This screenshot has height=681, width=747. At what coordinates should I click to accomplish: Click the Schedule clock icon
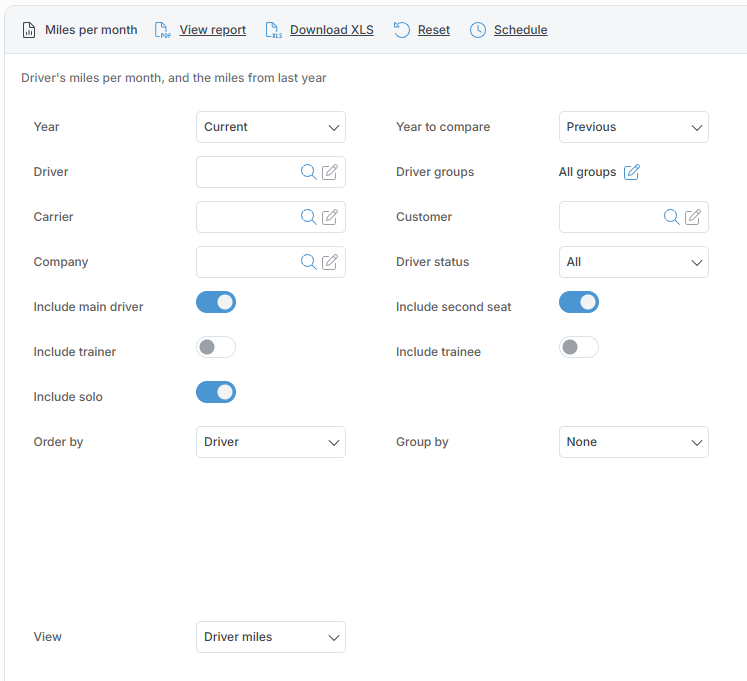click(x=478, y=30)
